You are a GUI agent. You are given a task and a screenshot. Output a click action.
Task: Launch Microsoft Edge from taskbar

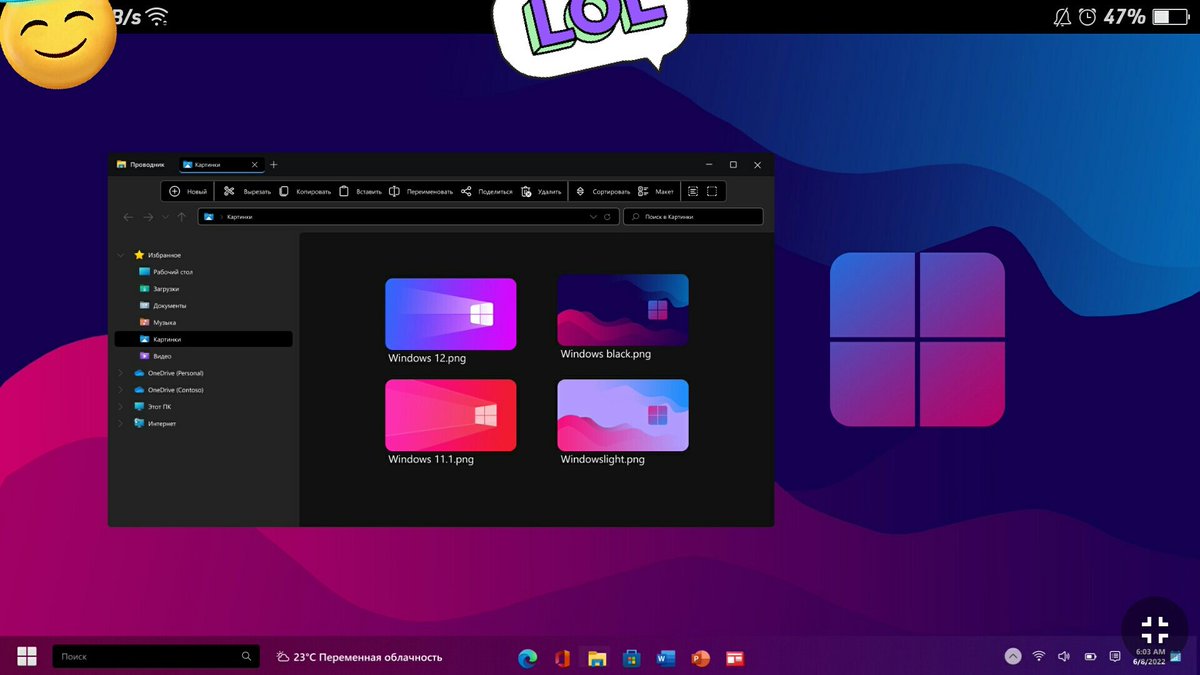[x=527, y=658]
